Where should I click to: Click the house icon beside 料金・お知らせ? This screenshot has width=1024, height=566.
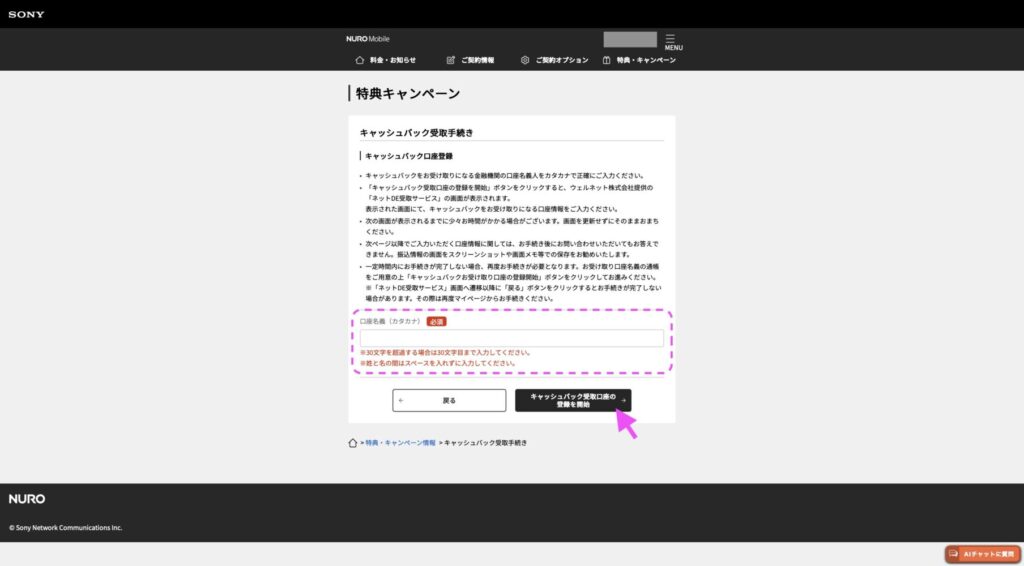coord(360,60)
